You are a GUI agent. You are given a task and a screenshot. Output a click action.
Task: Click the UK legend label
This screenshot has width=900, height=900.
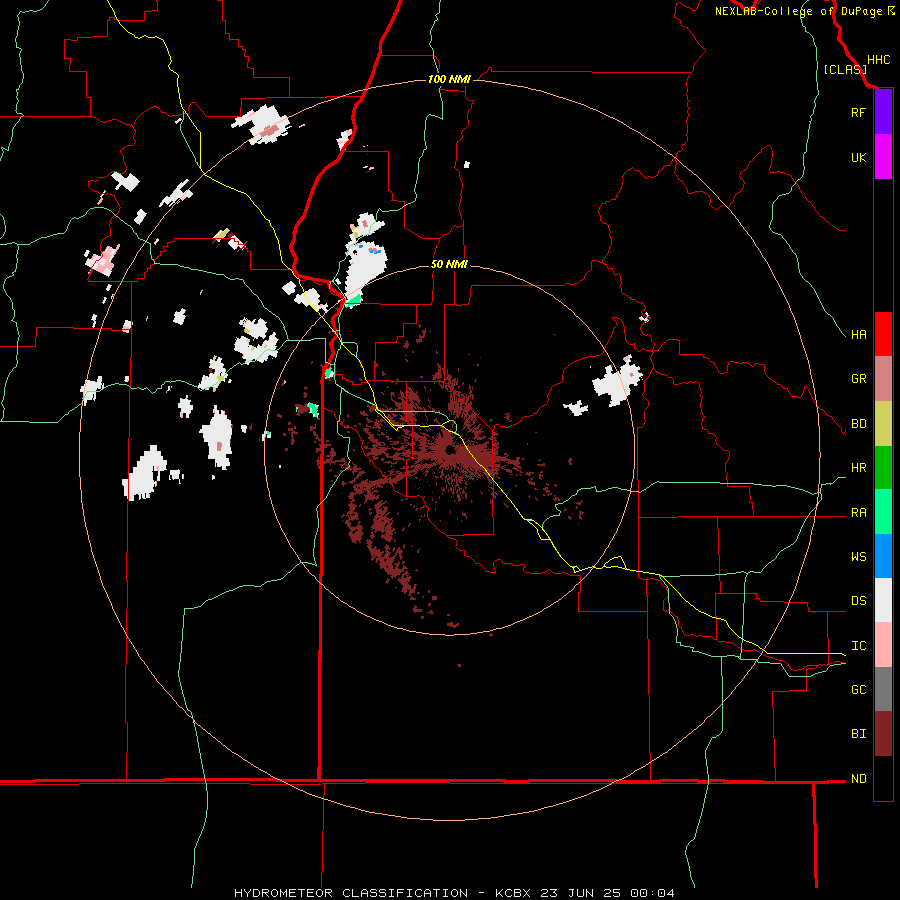pos(859,157)
